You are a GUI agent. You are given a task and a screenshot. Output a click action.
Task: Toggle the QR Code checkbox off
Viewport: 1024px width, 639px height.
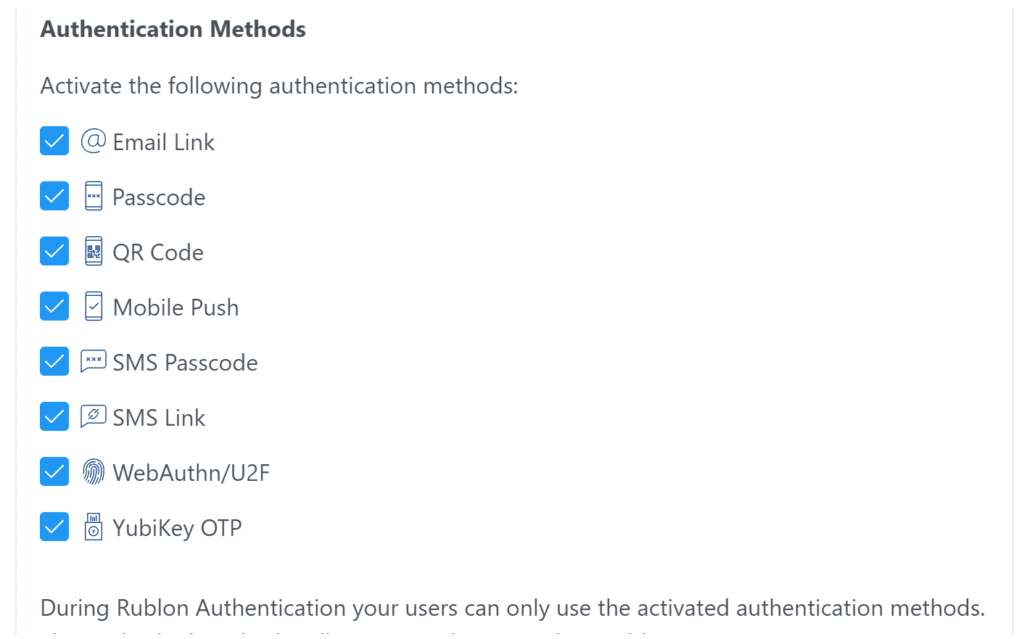54,252
